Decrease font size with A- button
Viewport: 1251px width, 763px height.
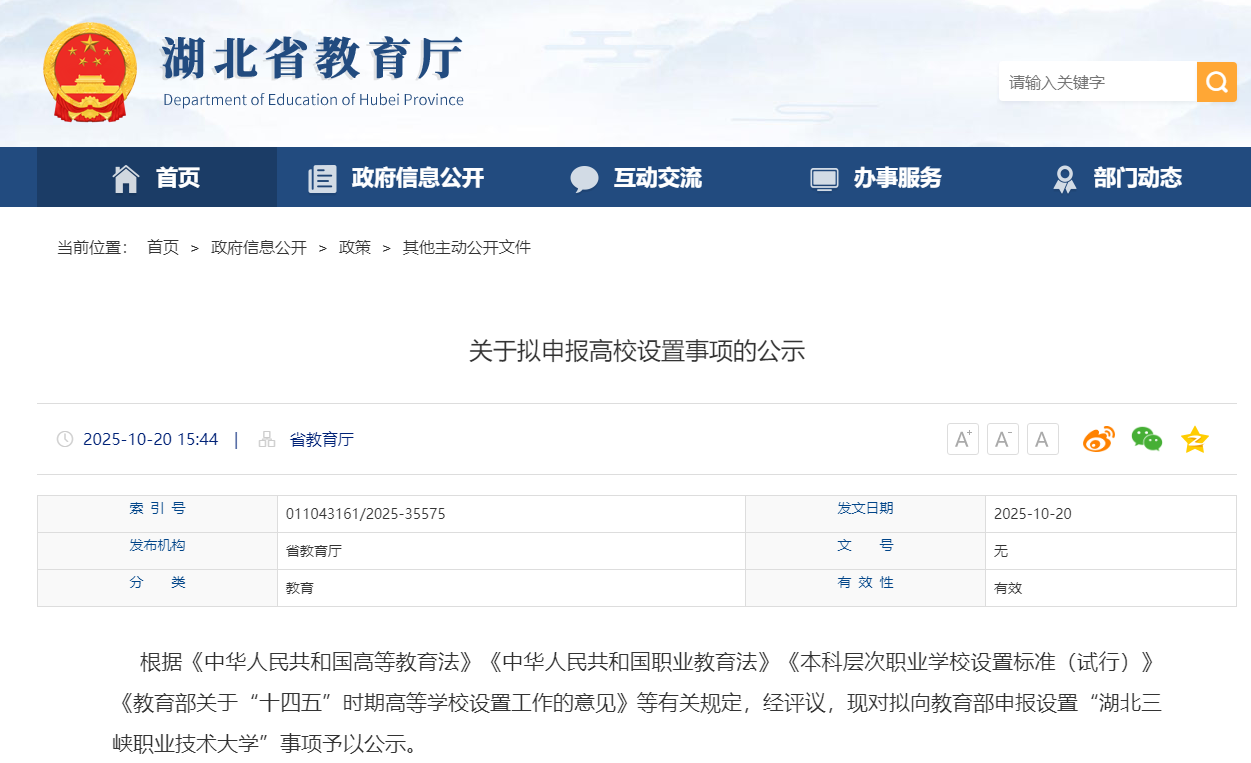pos(1002,439)
